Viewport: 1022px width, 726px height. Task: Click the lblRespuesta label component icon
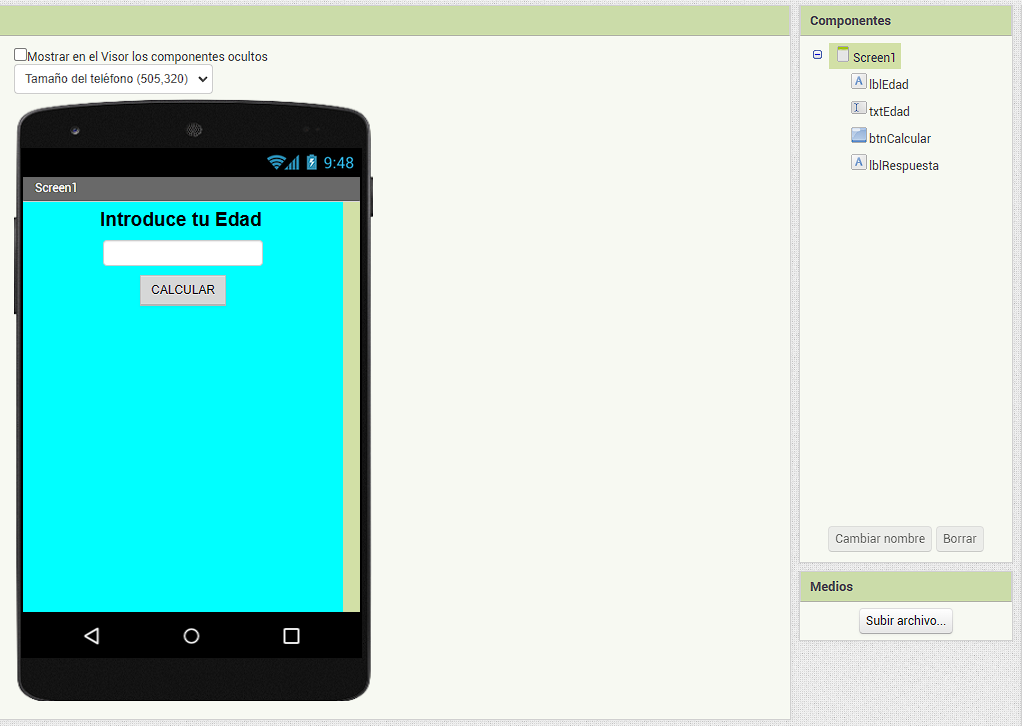tap(858, 163)
